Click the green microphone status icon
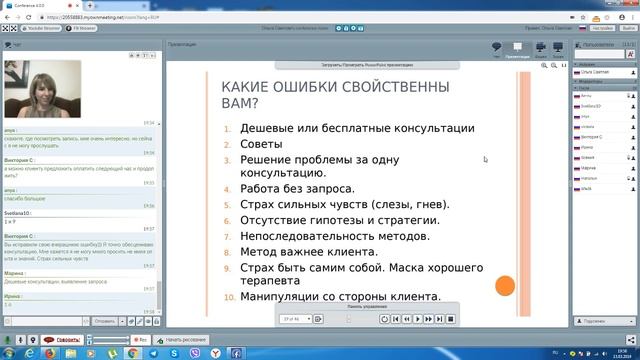Screen dimensions: 640x360 (7, 340)
